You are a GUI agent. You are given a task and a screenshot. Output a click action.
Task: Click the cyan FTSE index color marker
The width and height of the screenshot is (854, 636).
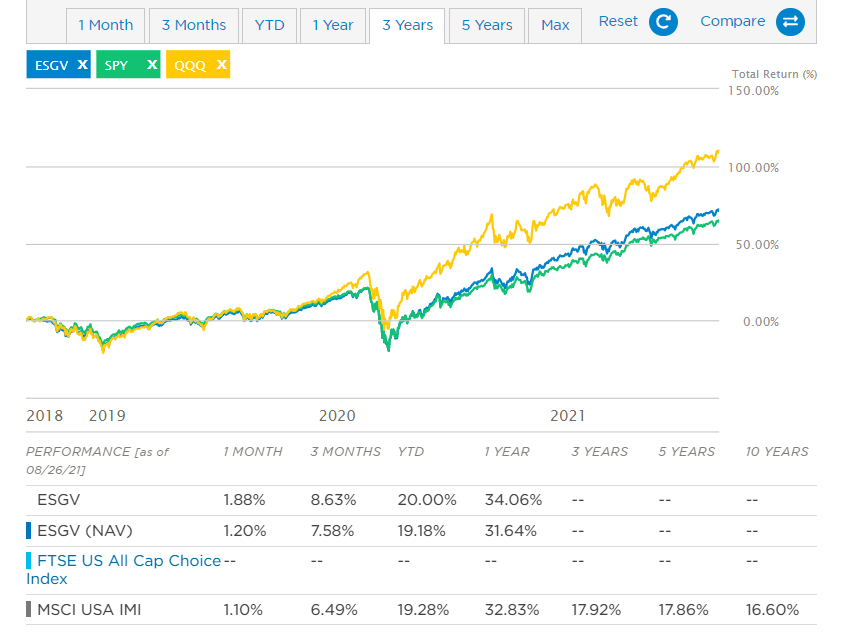(28, 560)
